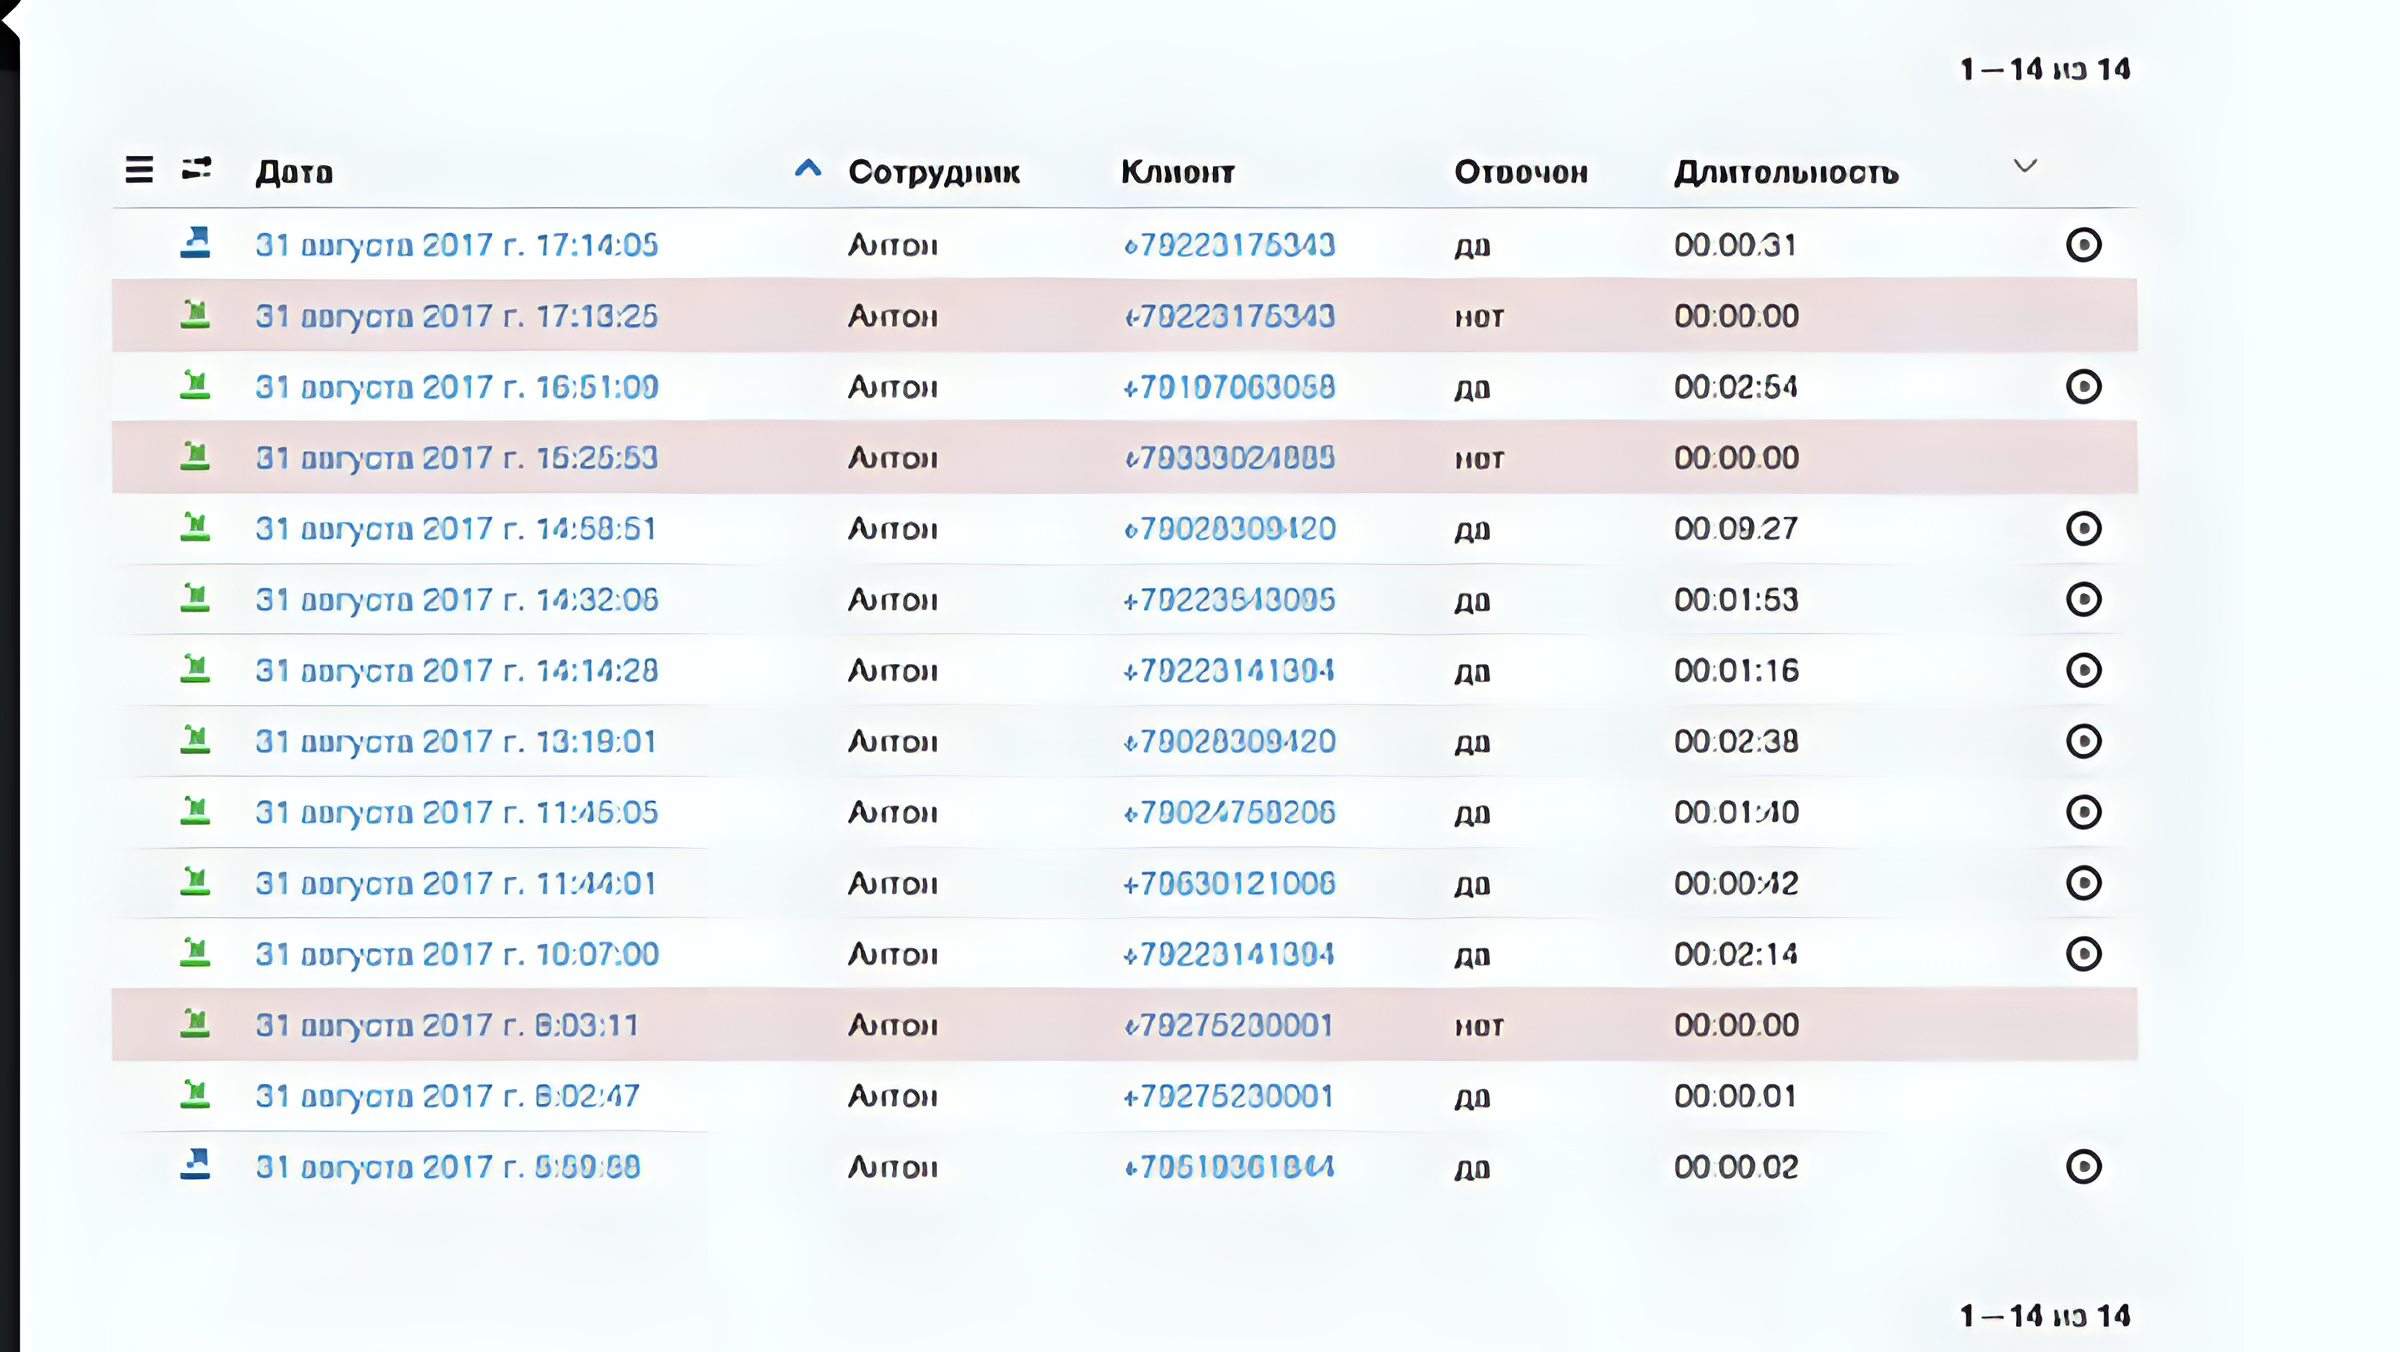Open call dated 31 августа 2017 г. 17:14:05
The width and height of the screenshot is (2400, 1352).
coord(457,245)
